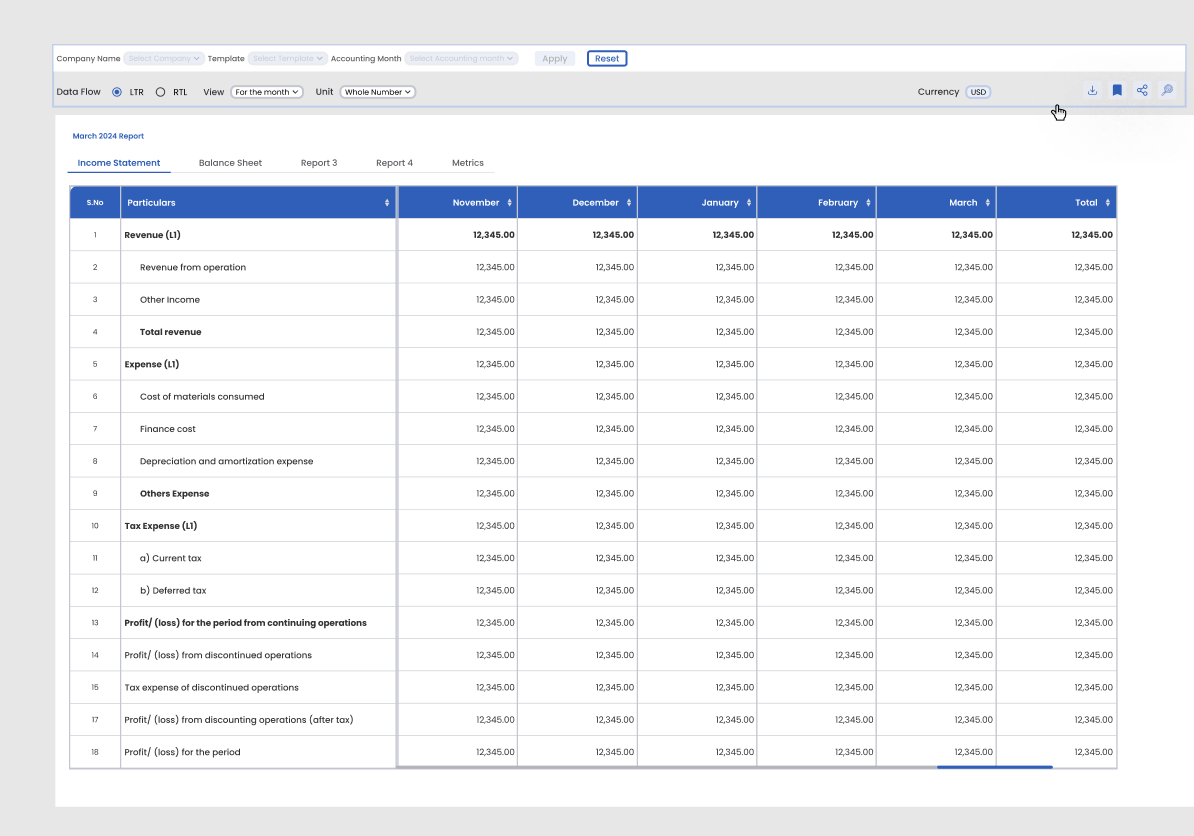Sort the December column
1194x836 pixels.
629,203
